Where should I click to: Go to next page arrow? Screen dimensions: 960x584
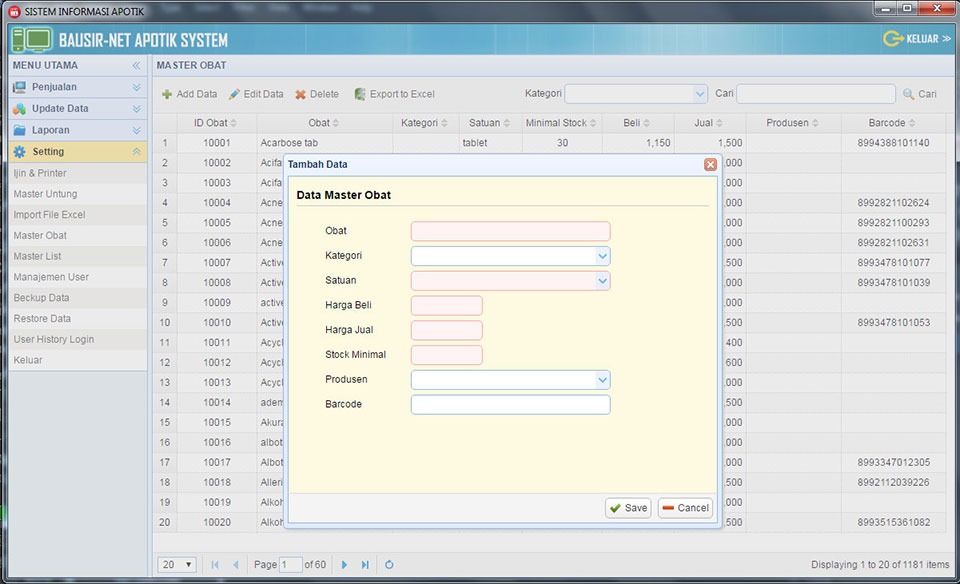pos(344,565)
